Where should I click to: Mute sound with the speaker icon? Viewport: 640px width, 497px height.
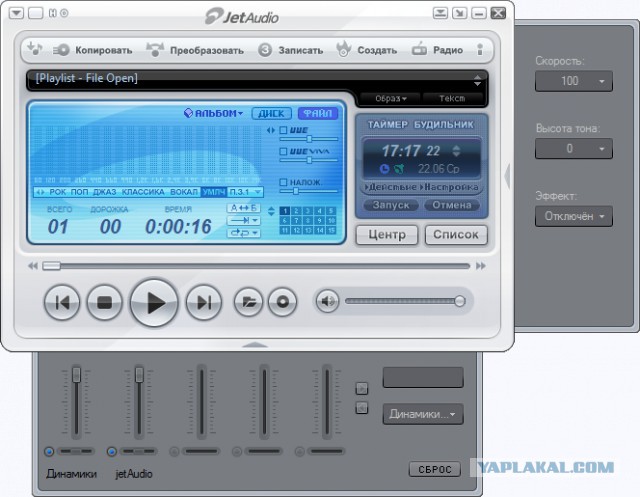pyautogui.click(x=327, y=302)
